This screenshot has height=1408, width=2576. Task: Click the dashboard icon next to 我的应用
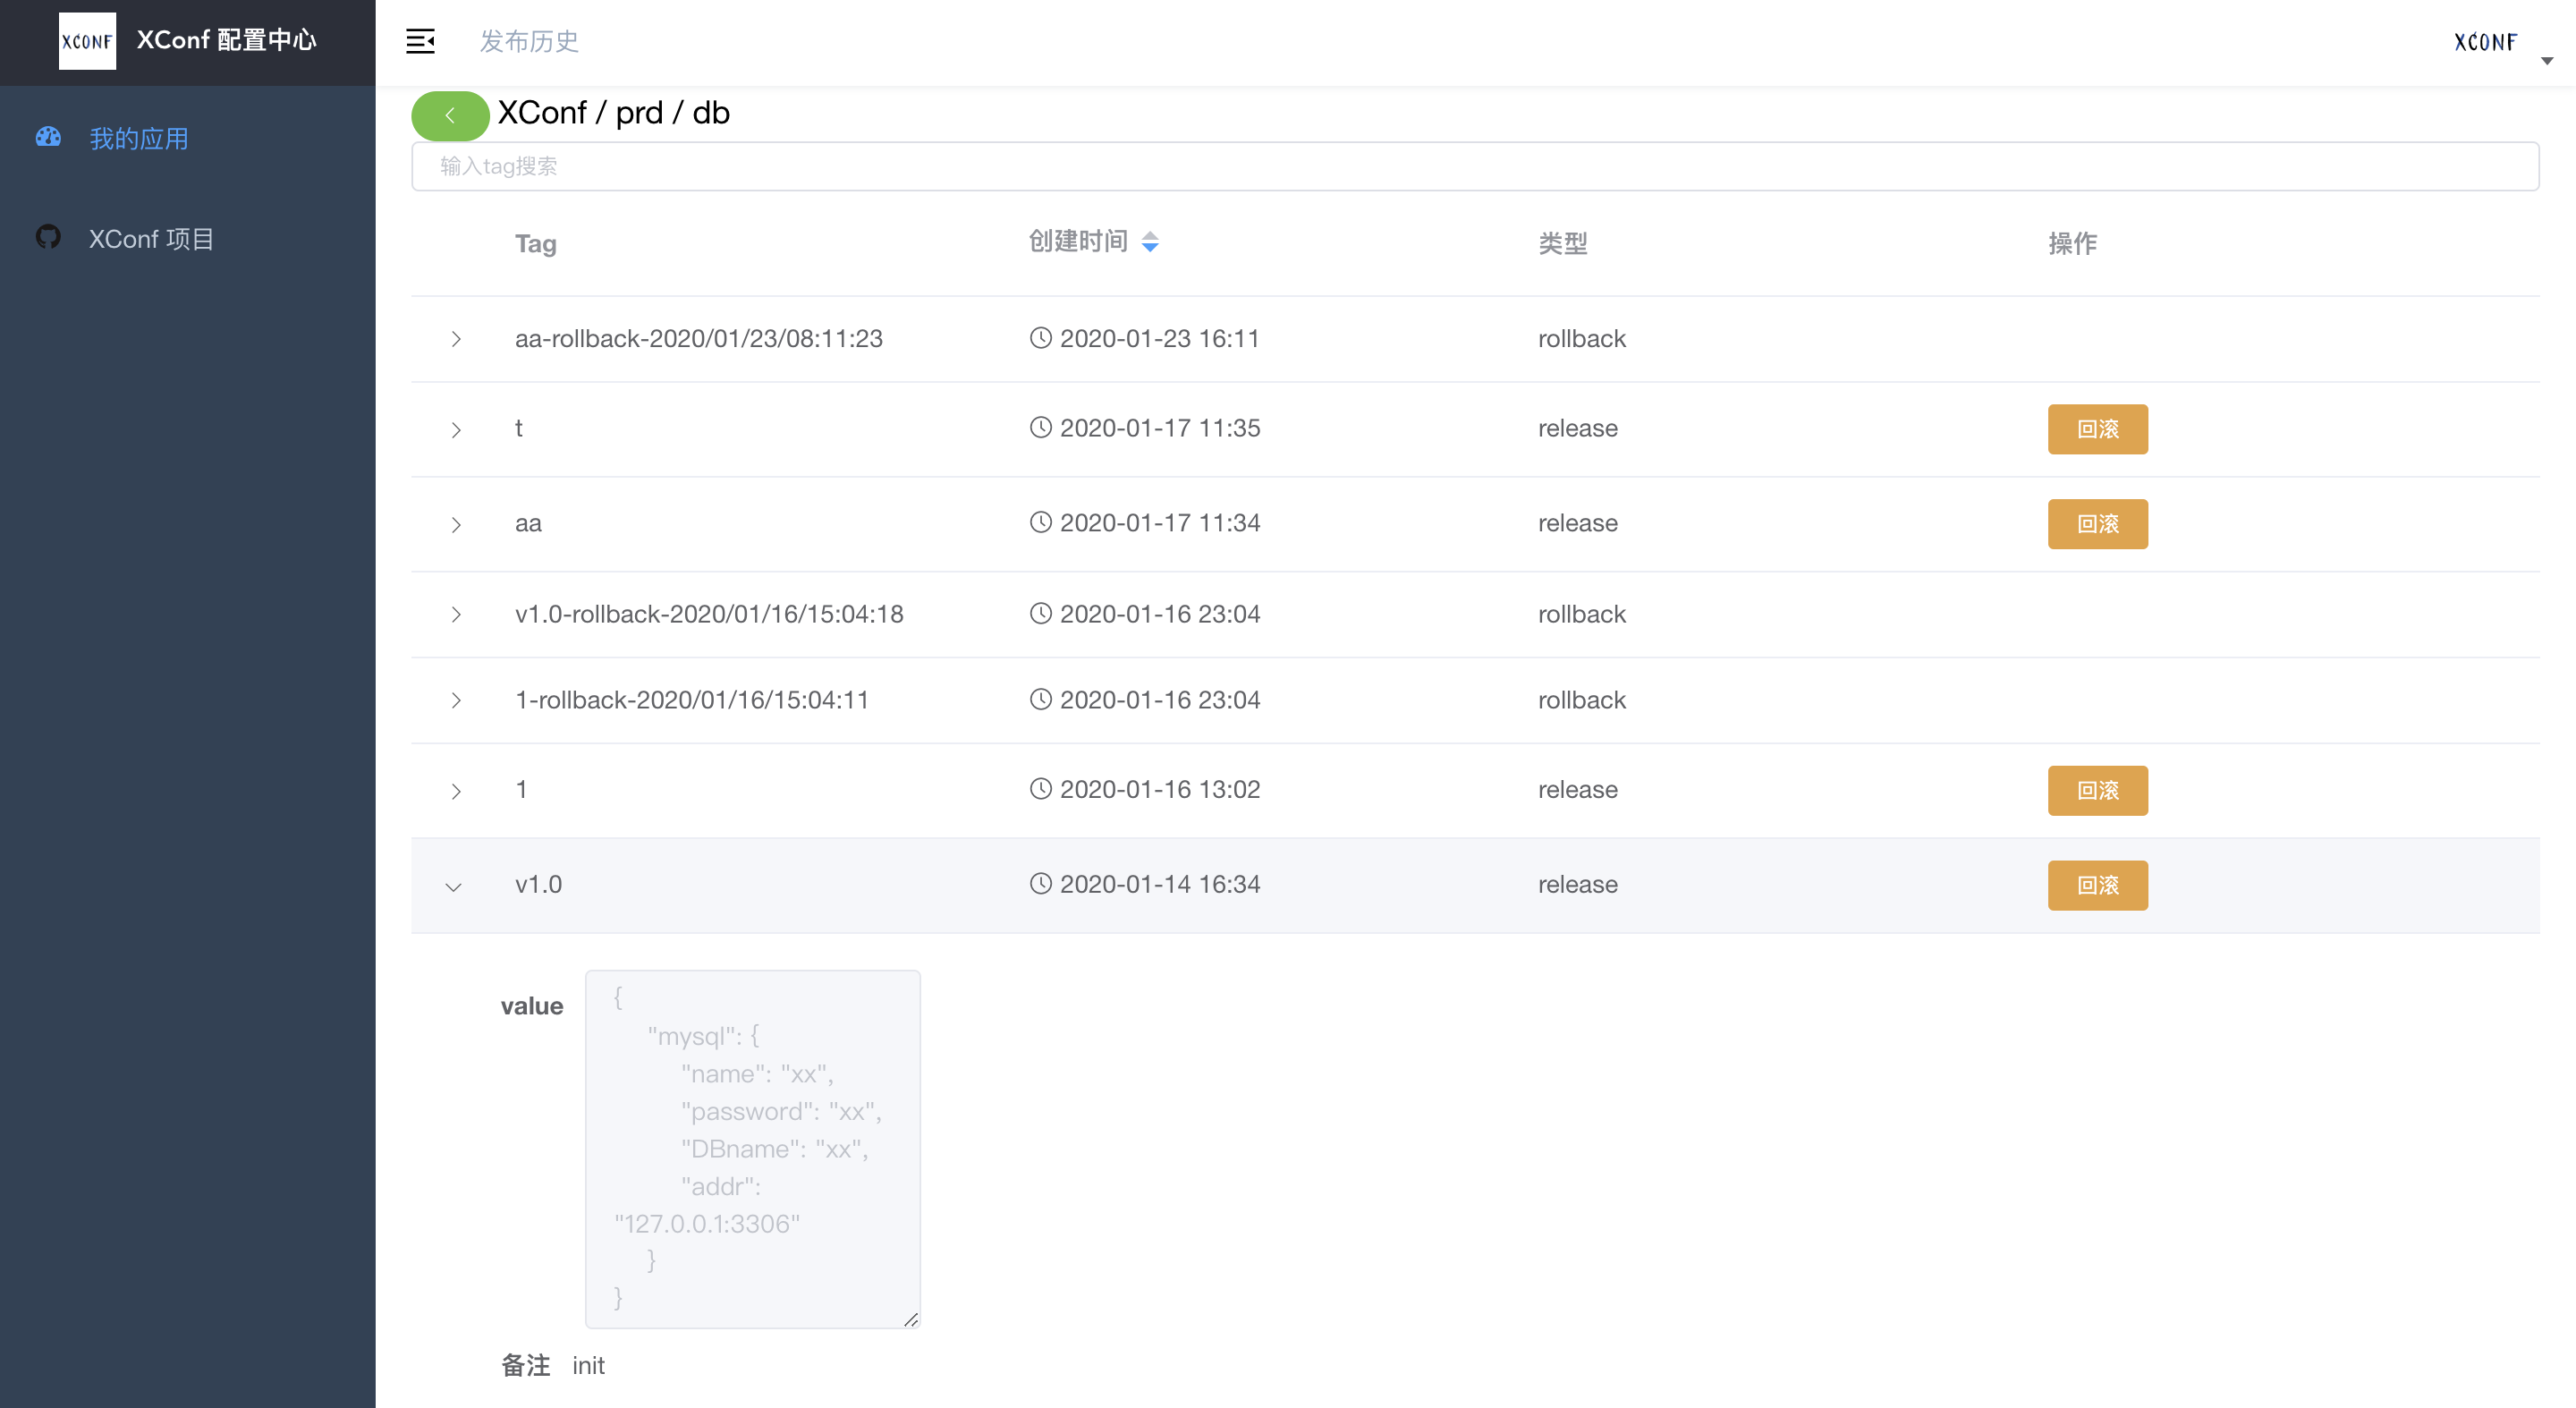[48, 137]
